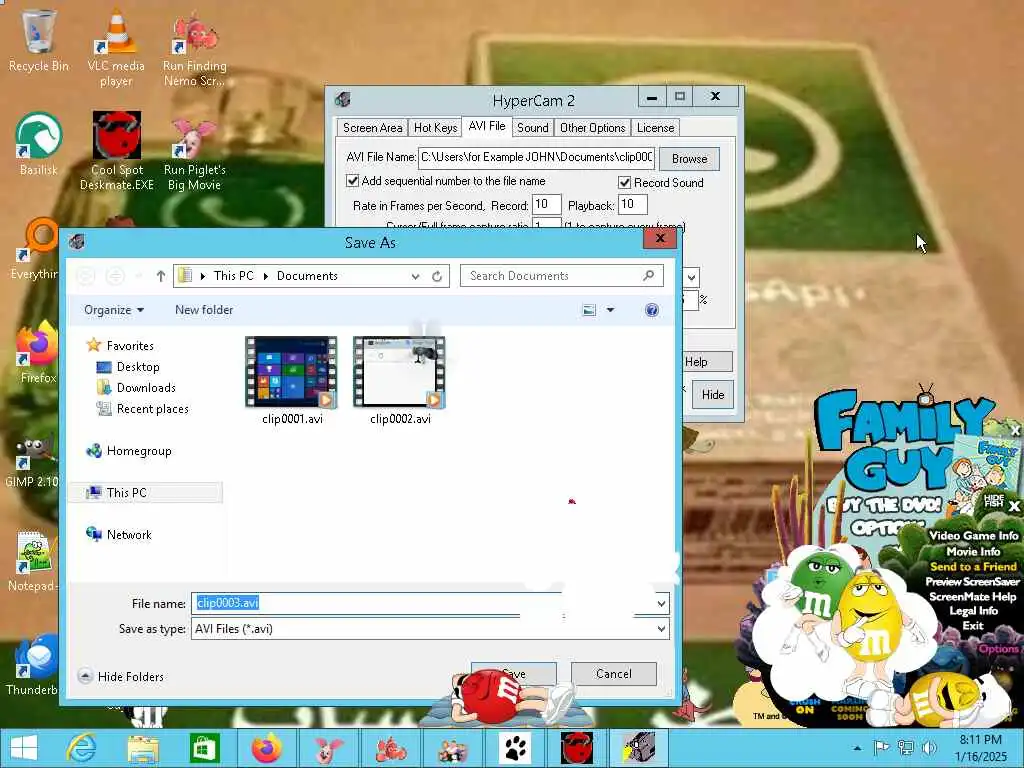
Task: Select the AVI File tab
Action: 487,126
